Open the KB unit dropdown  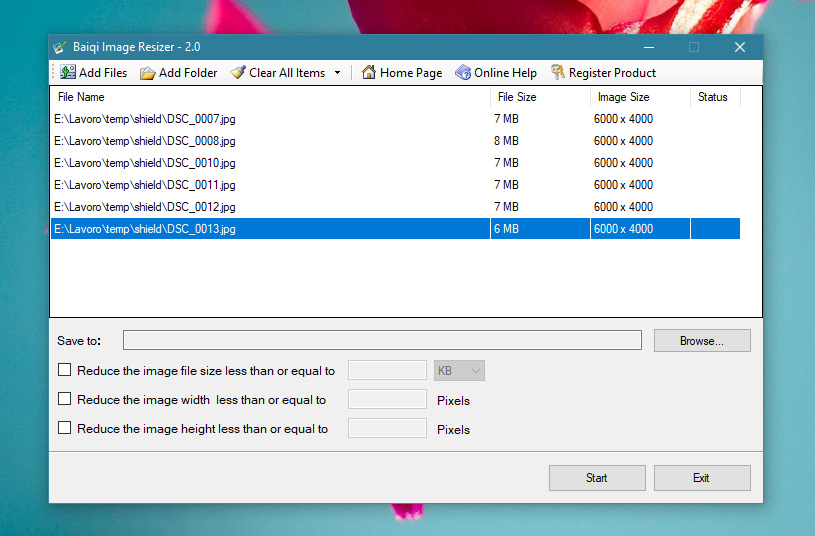click(460, 371)
